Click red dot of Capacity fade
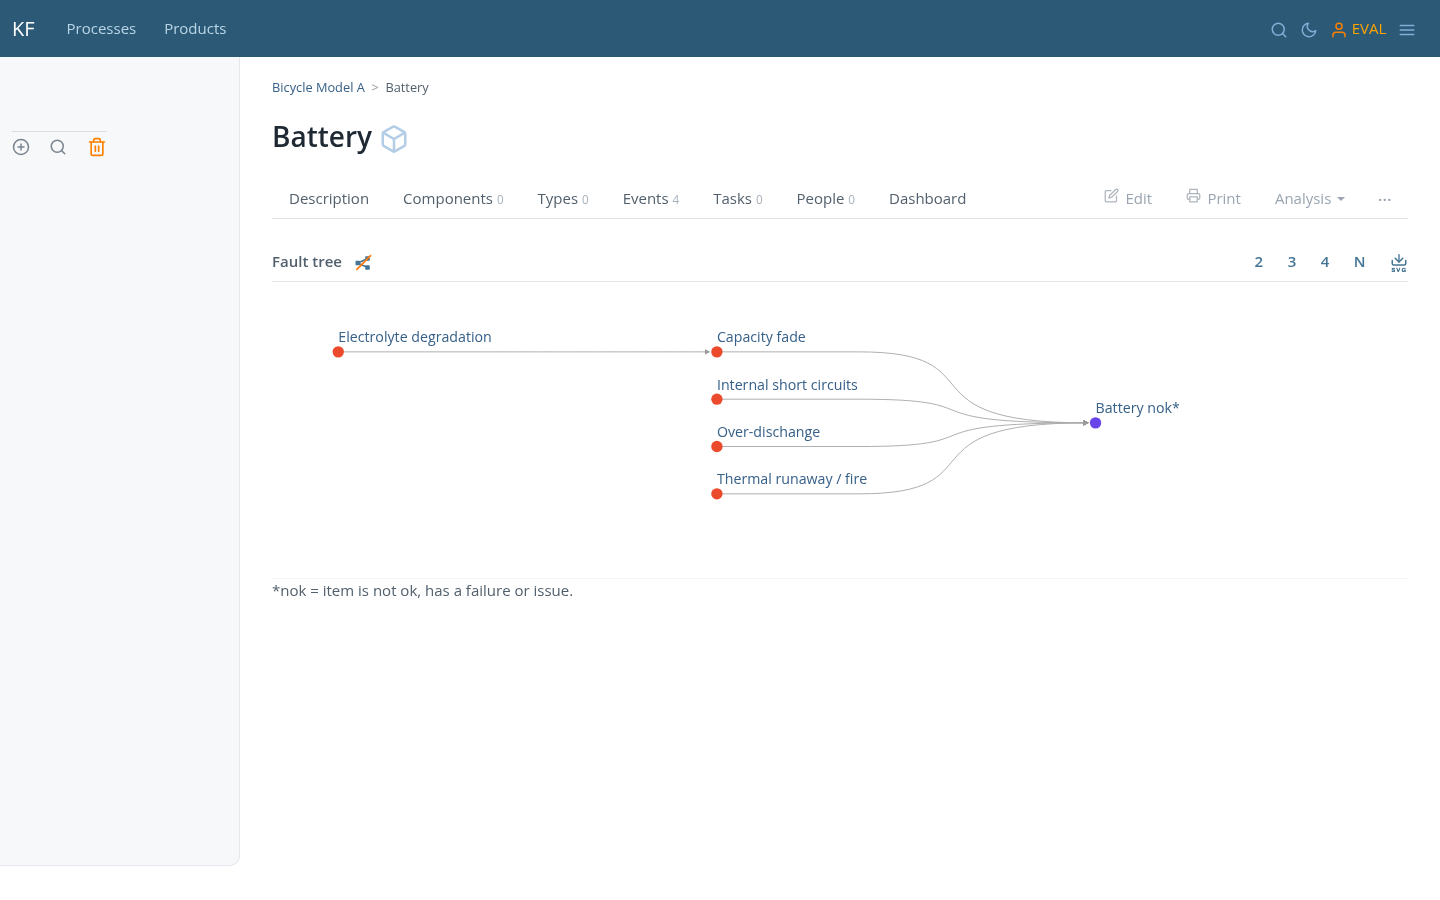The image size is (1440, 900). [x=717, y=352]
